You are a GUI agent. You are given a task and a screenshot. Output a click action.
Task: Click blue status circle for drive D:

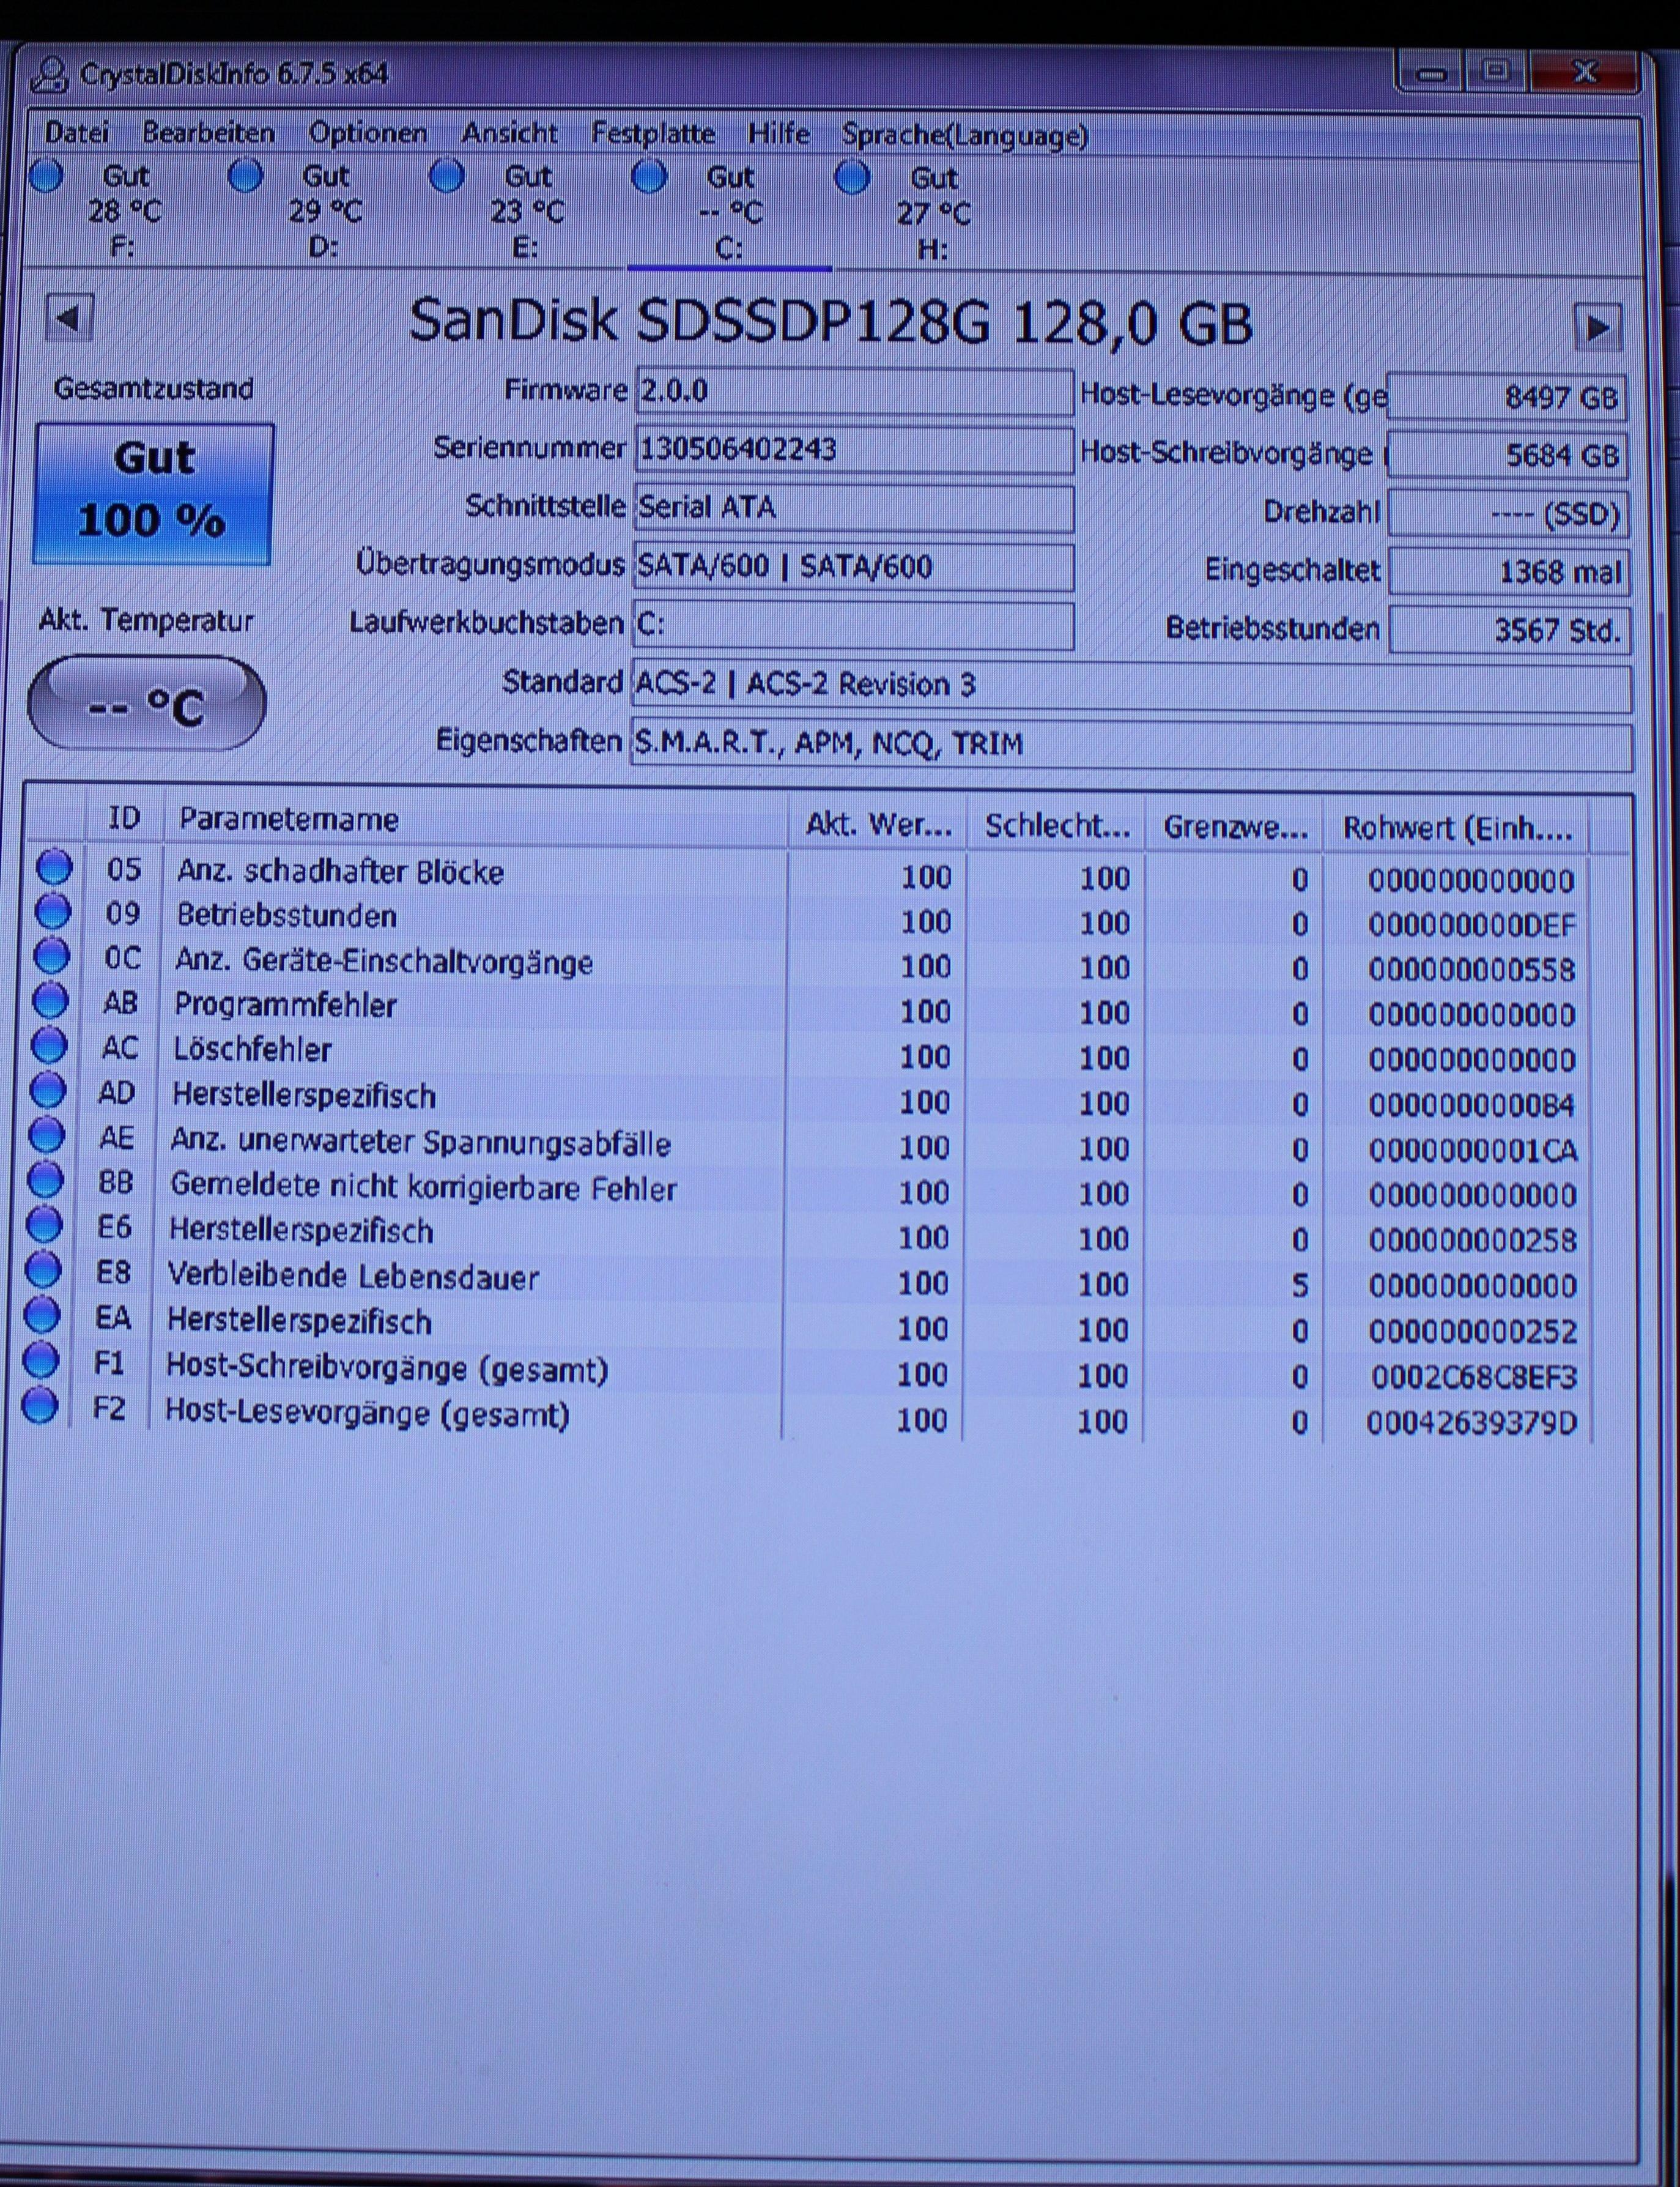246,176
